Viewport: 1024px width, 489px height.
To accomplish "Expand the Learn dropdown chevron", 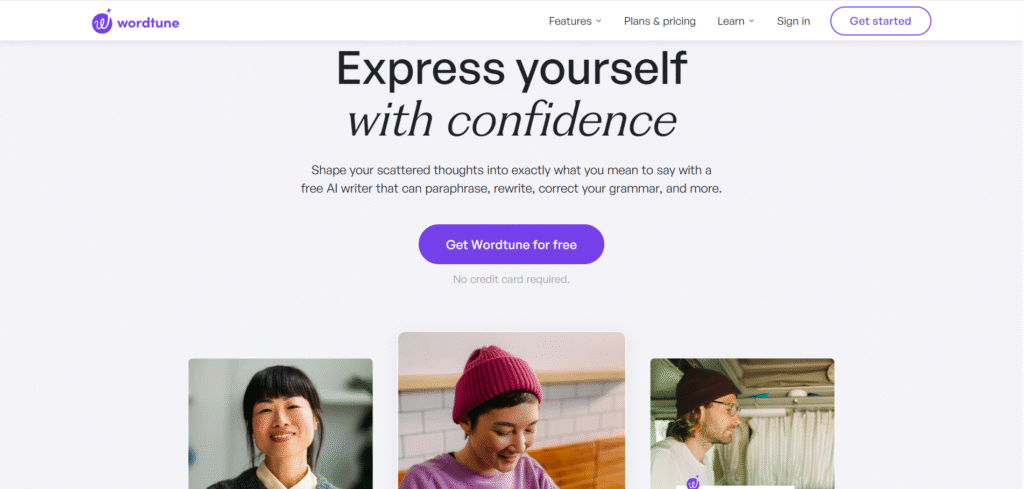I will [751, 21].
